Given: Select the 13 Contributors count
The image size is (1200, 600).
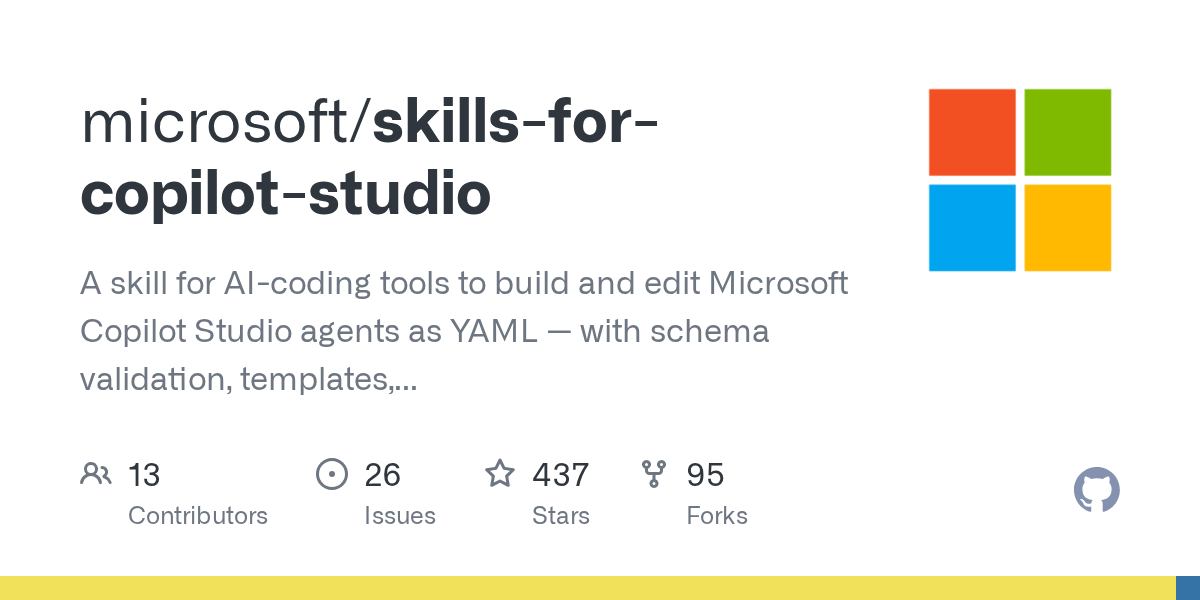Looking at the screenshot, I should 144,474.
